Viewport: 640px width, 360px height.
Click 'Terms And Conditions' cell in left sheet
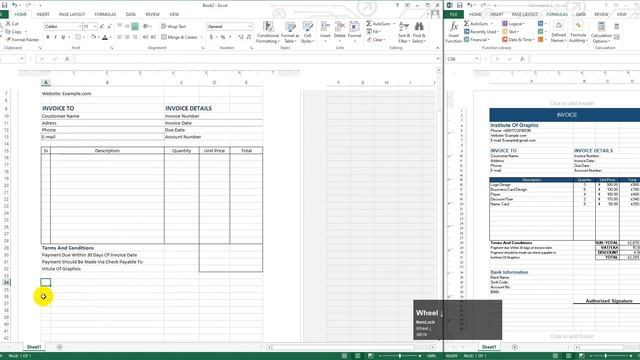coord(68,248)
